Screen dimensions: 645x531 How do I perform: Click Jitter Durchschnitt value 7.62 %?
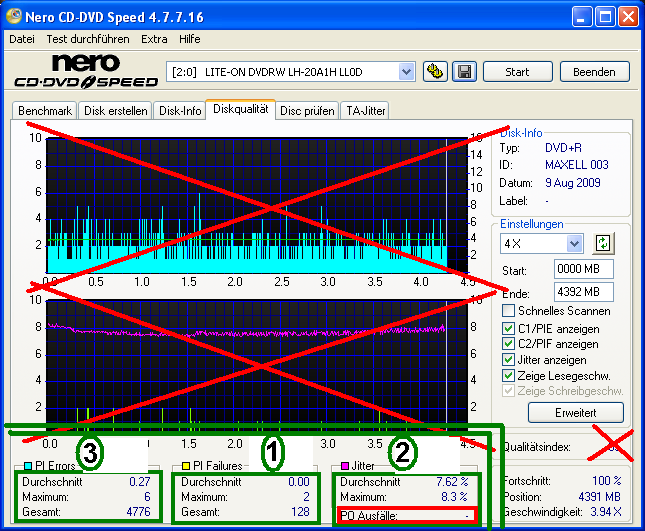tap(452, 482)
